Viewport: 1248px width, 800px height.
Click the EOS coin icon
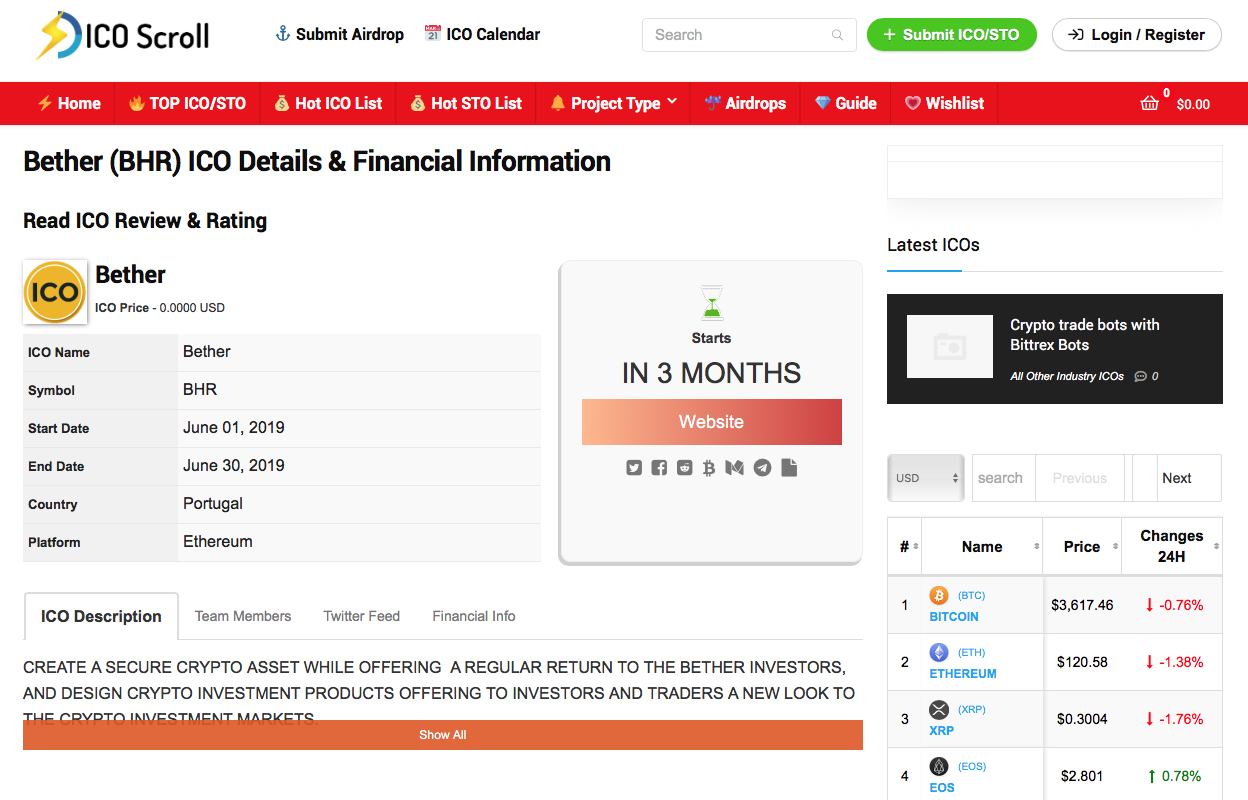tap(939, 767)
